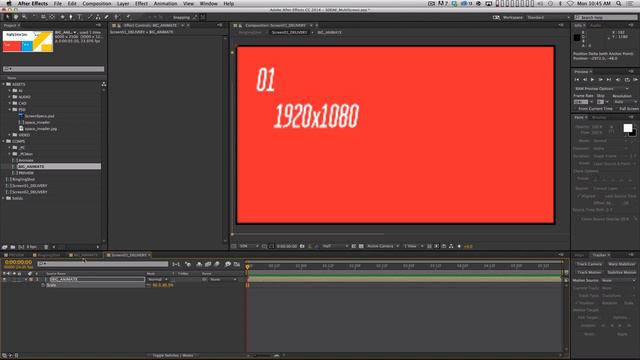Hide the BIC_ANIMATE layer video

click(4, 280)
